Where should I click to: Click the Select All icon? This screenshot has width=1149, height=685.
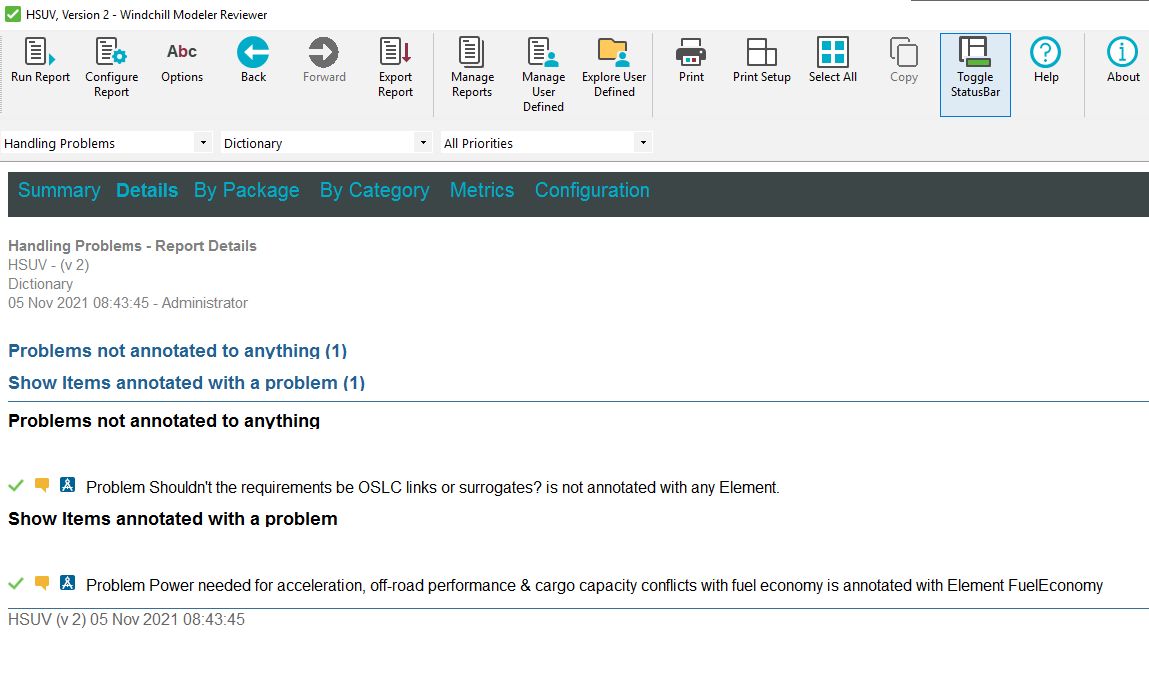832,60
